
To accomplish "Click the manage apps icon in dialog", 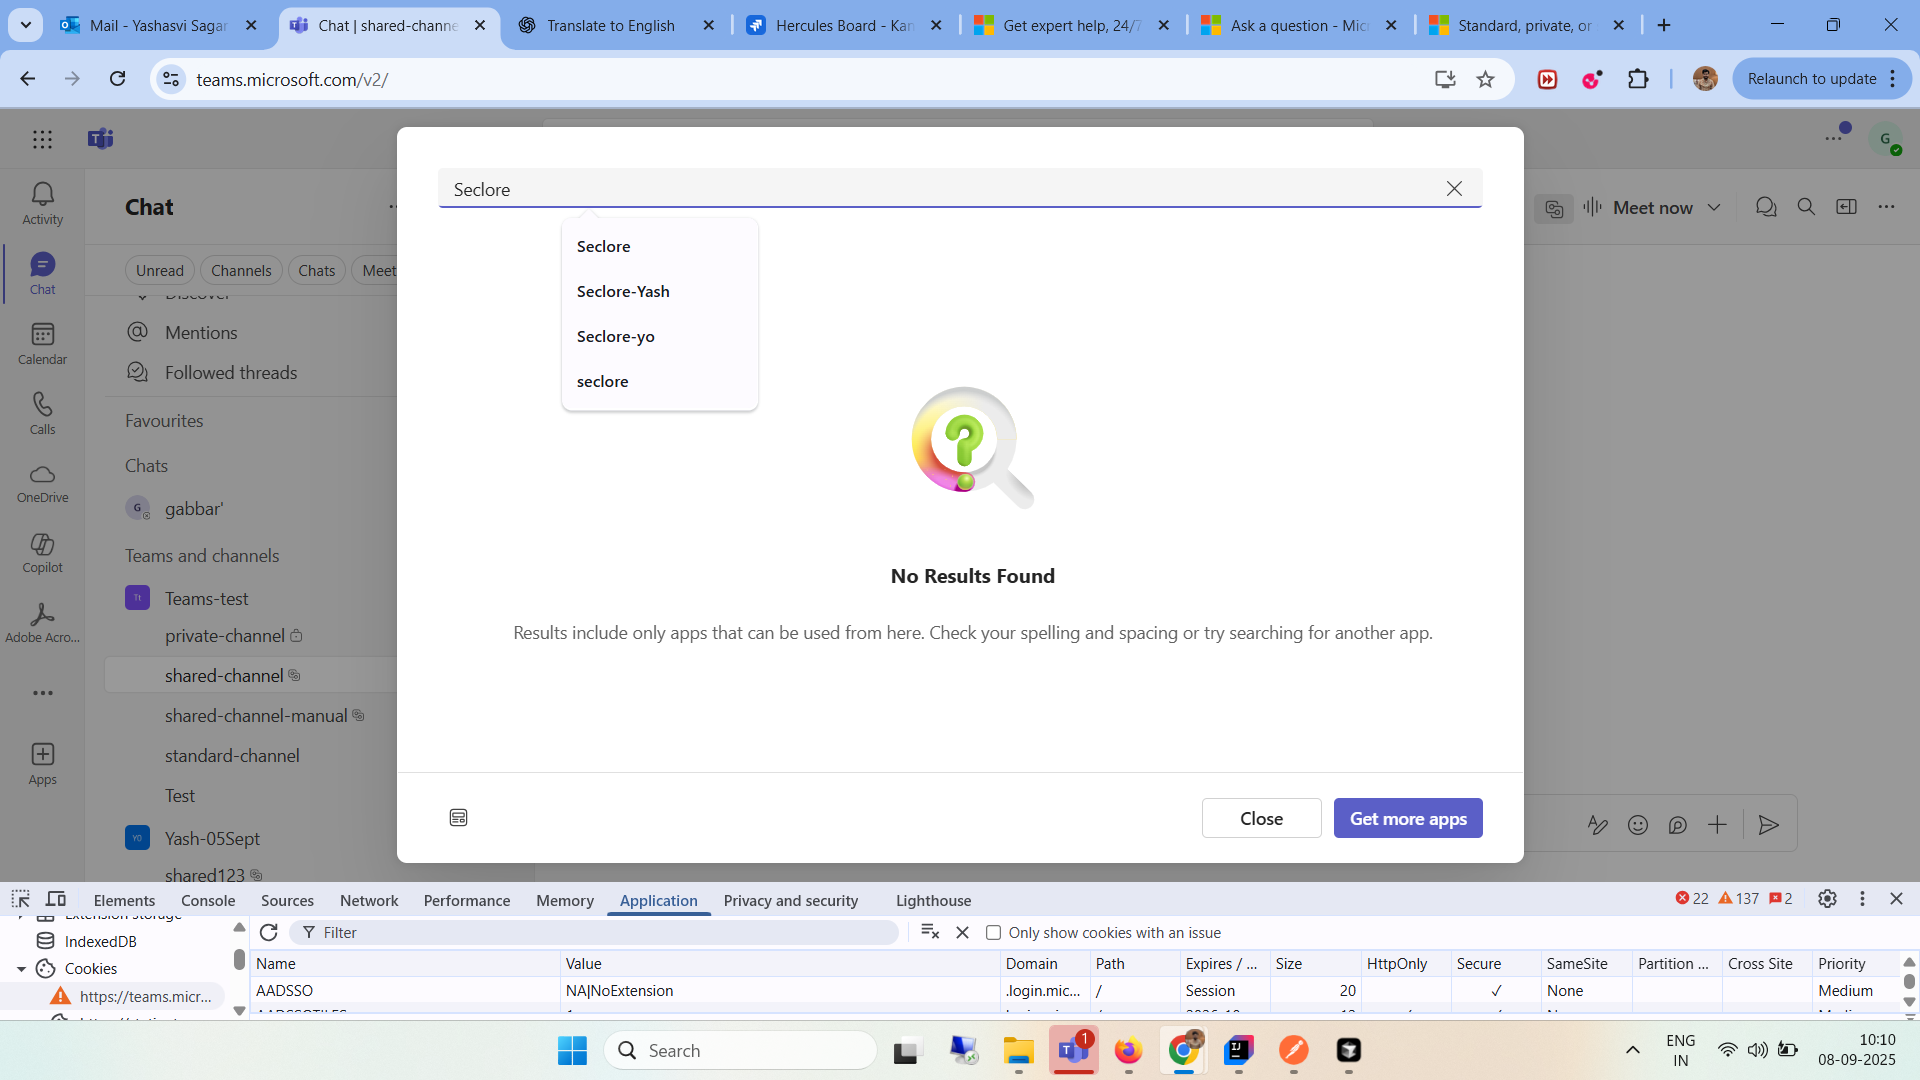I will [458, 818].
